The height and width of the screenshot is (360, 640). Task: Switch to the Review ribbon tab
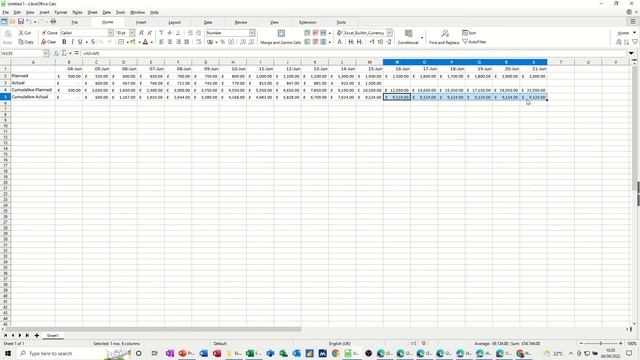[x=241, y=22]
